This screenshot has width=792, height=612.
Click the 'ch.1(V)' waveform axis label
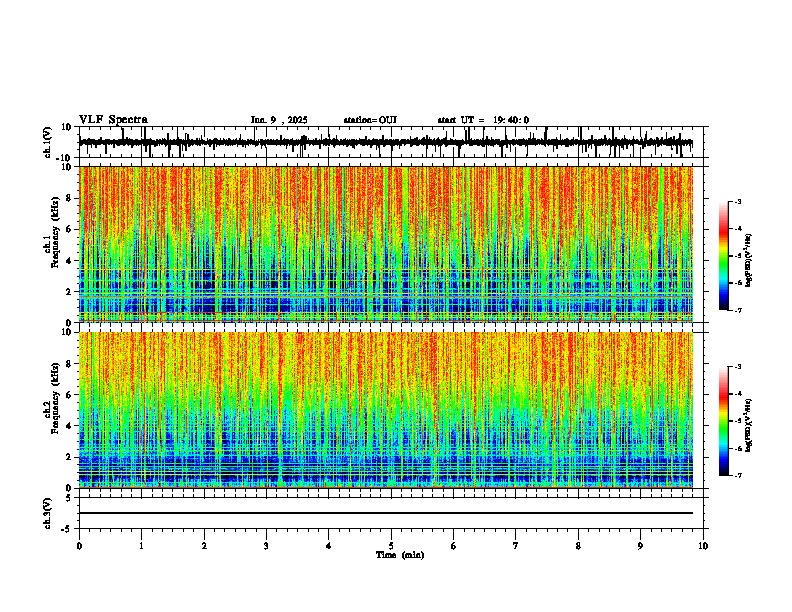pos(48,142)
